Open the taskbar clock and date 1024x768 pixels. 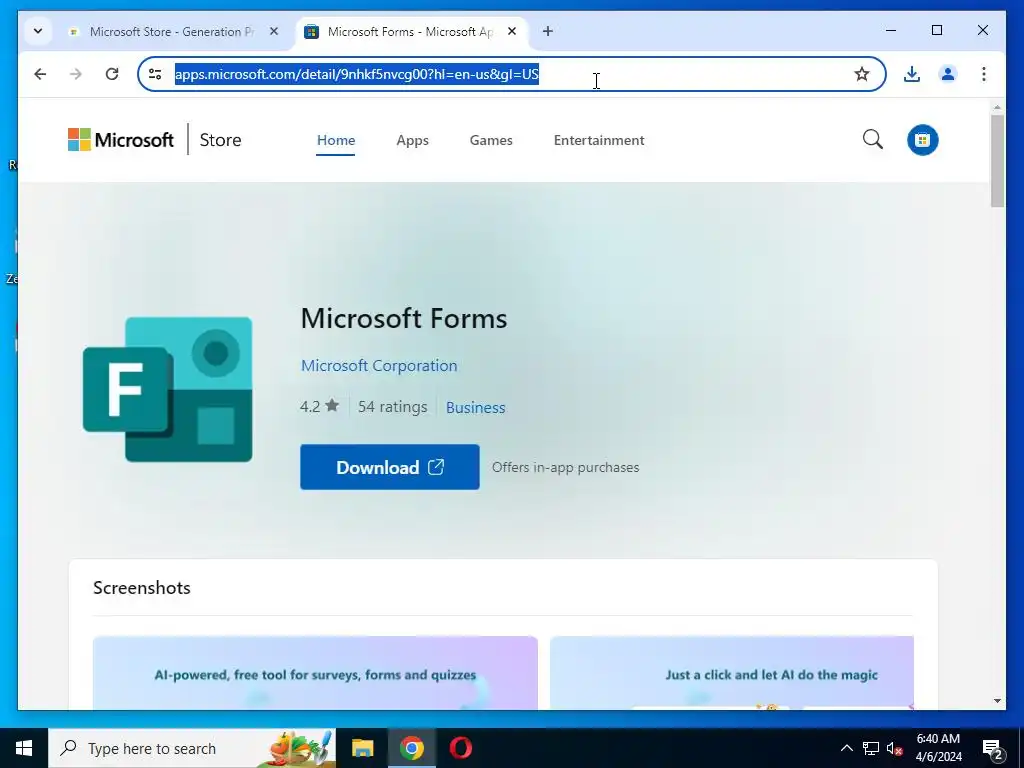tap(938, 748)
